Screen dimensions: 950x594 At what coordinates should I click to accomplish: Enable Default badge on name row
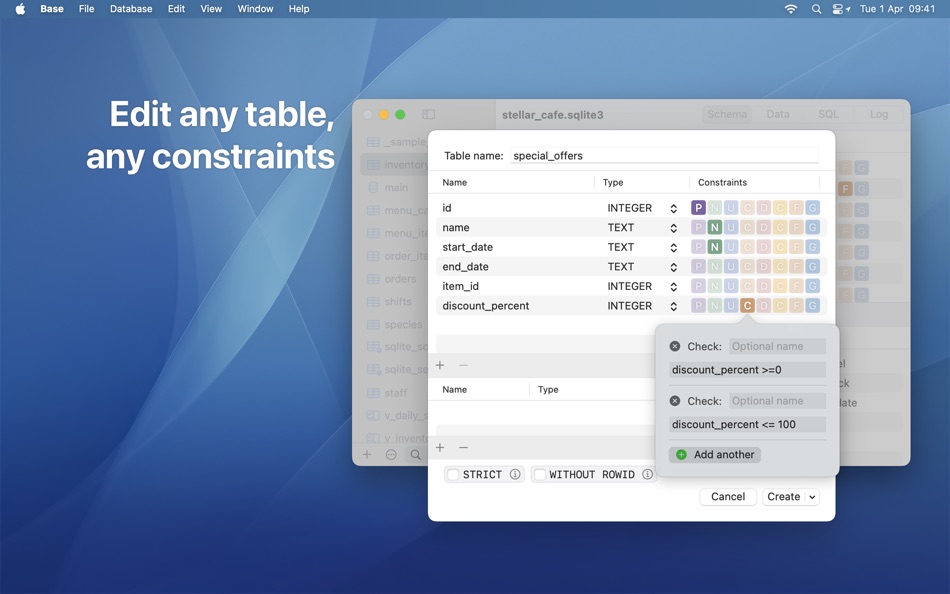[763, 227]
